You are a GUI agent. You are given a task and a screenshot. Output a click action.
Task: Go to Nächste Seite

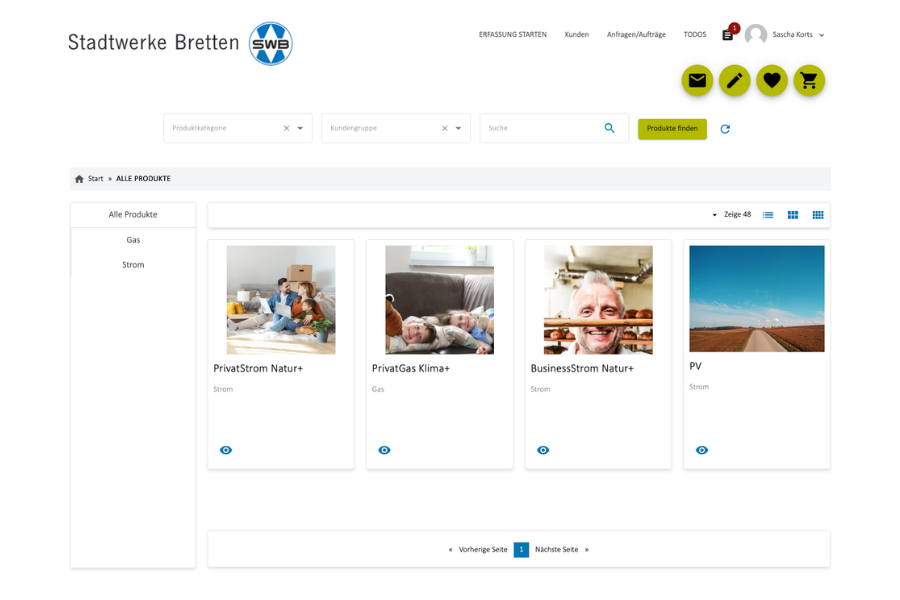click(556, 549)
